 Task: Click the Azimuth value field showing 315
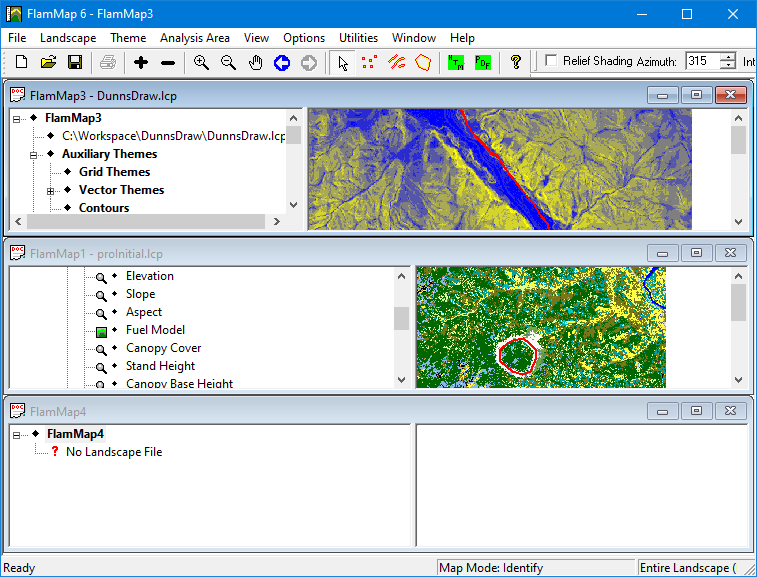702,61
